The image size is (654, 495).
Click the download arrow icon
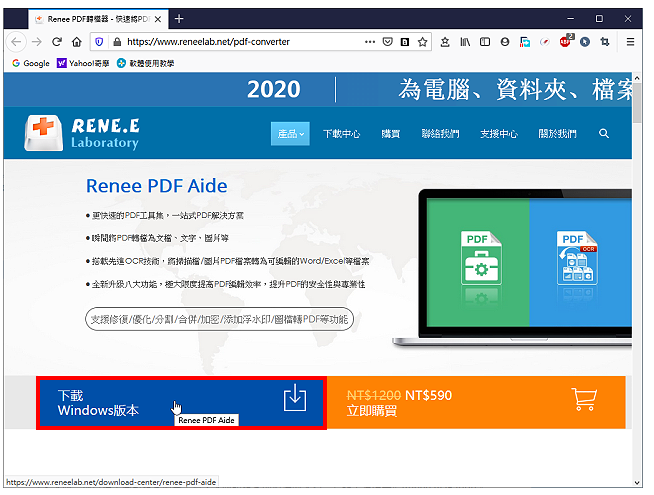[295, 398]
